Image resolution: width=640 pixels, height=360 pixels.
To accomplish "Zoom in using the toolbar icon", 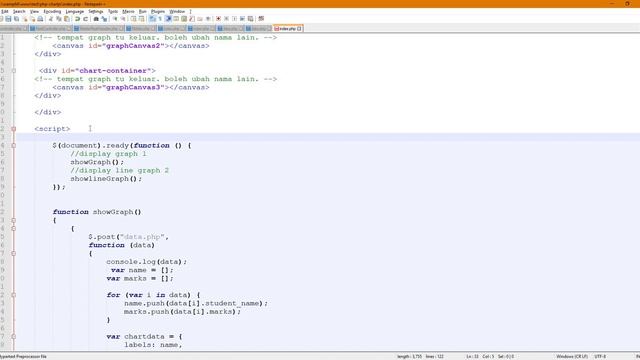I will (x=115, y=19).
